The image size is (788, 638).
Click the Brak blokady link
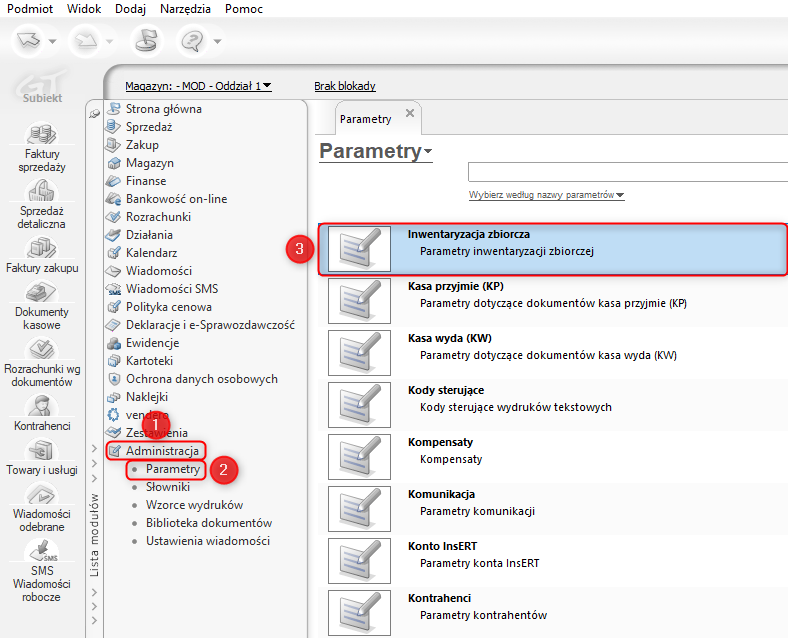(345, 86)
